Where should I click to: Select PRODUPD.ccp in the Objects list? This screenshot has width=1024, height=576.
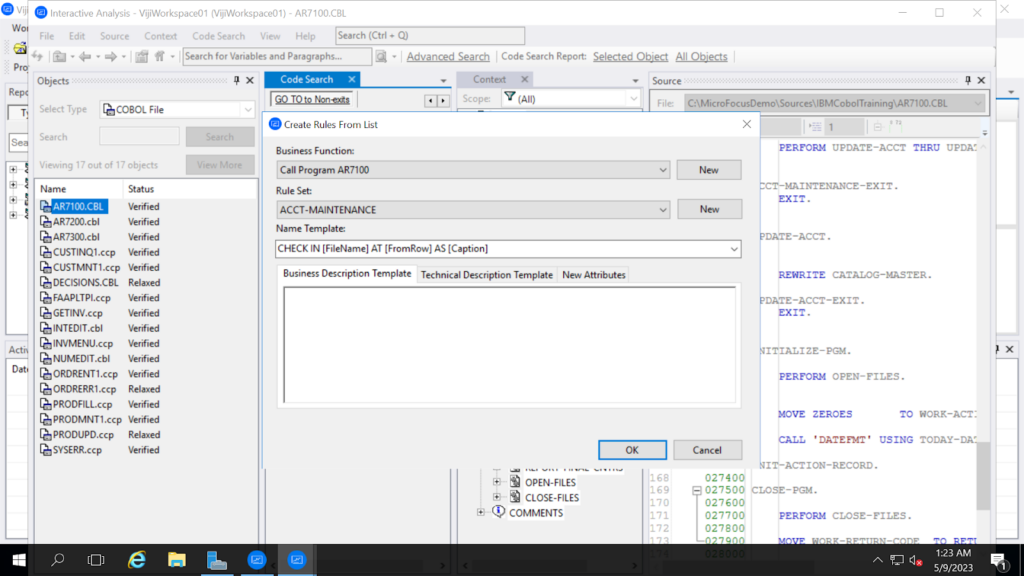83,435
